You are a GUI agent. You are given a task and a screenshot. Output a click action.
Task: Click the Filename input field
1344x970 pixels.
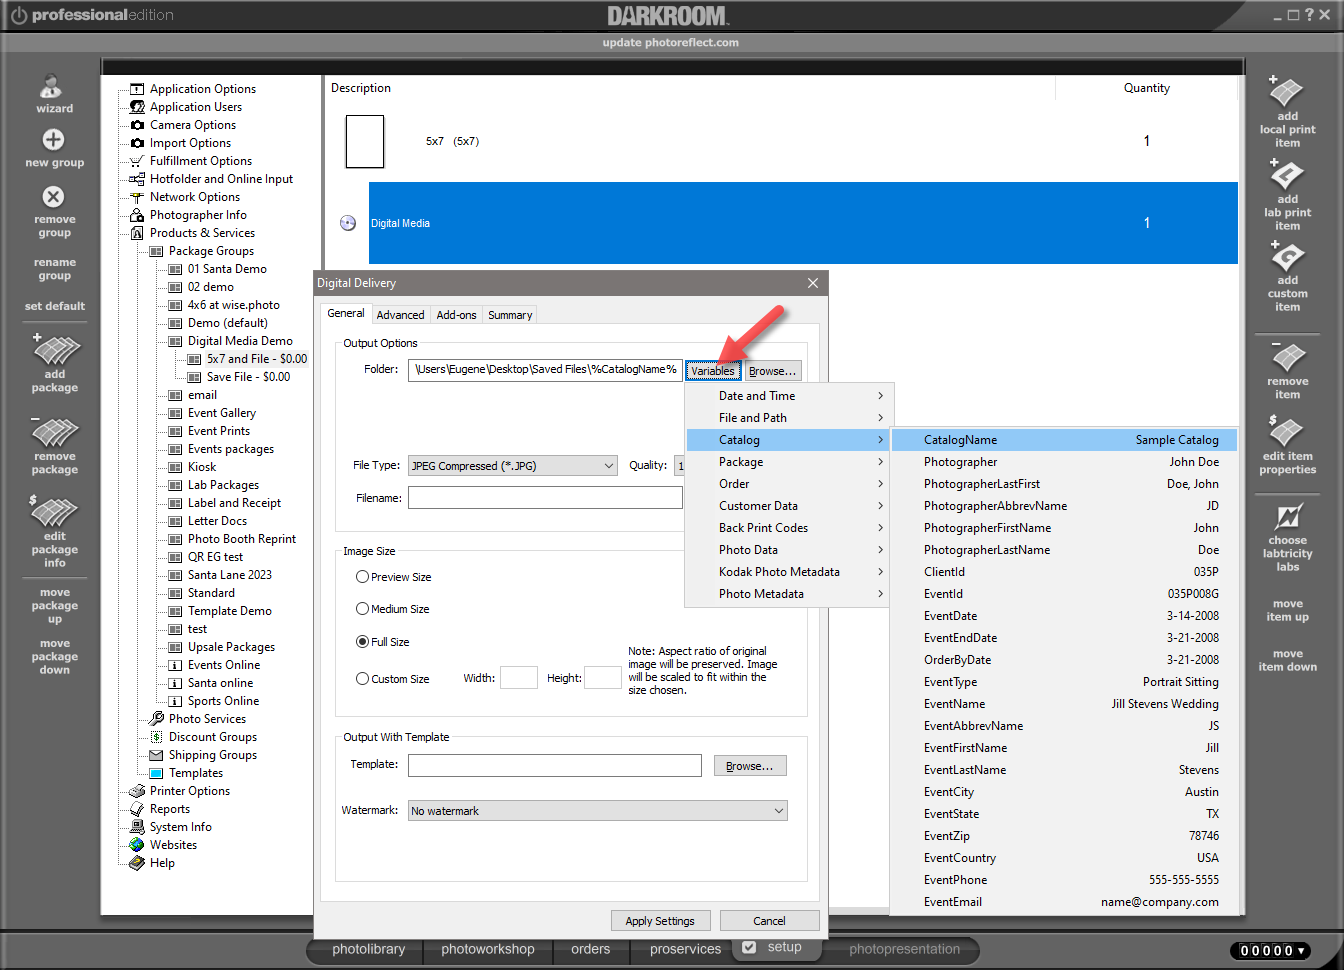(545, 498)
